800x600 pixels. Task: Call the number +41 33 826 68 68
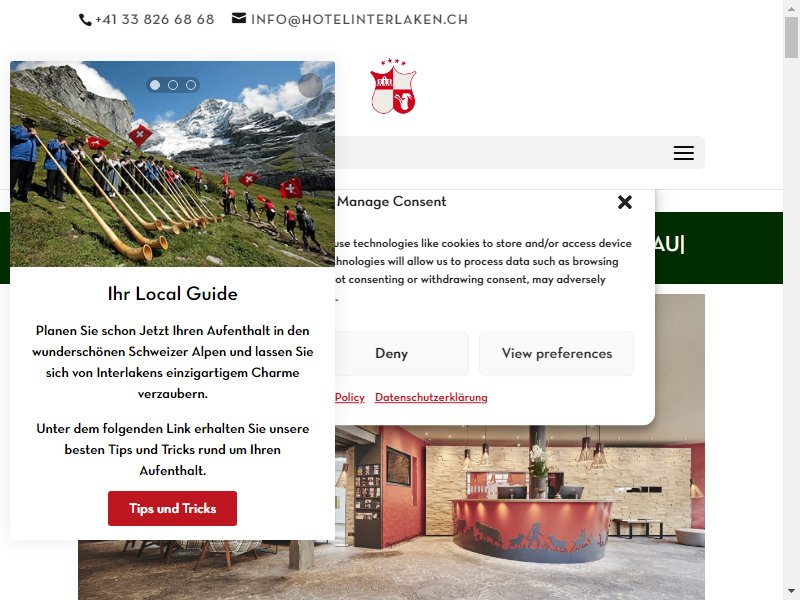[155, 19]
